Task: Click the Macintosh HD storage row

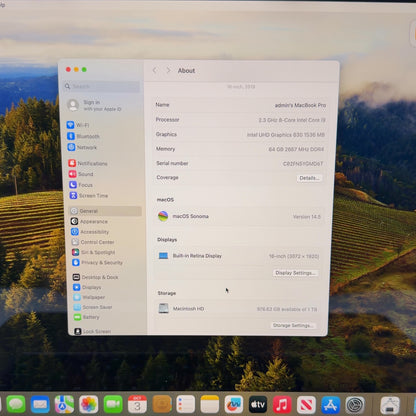Action: (x=237, y=309)
